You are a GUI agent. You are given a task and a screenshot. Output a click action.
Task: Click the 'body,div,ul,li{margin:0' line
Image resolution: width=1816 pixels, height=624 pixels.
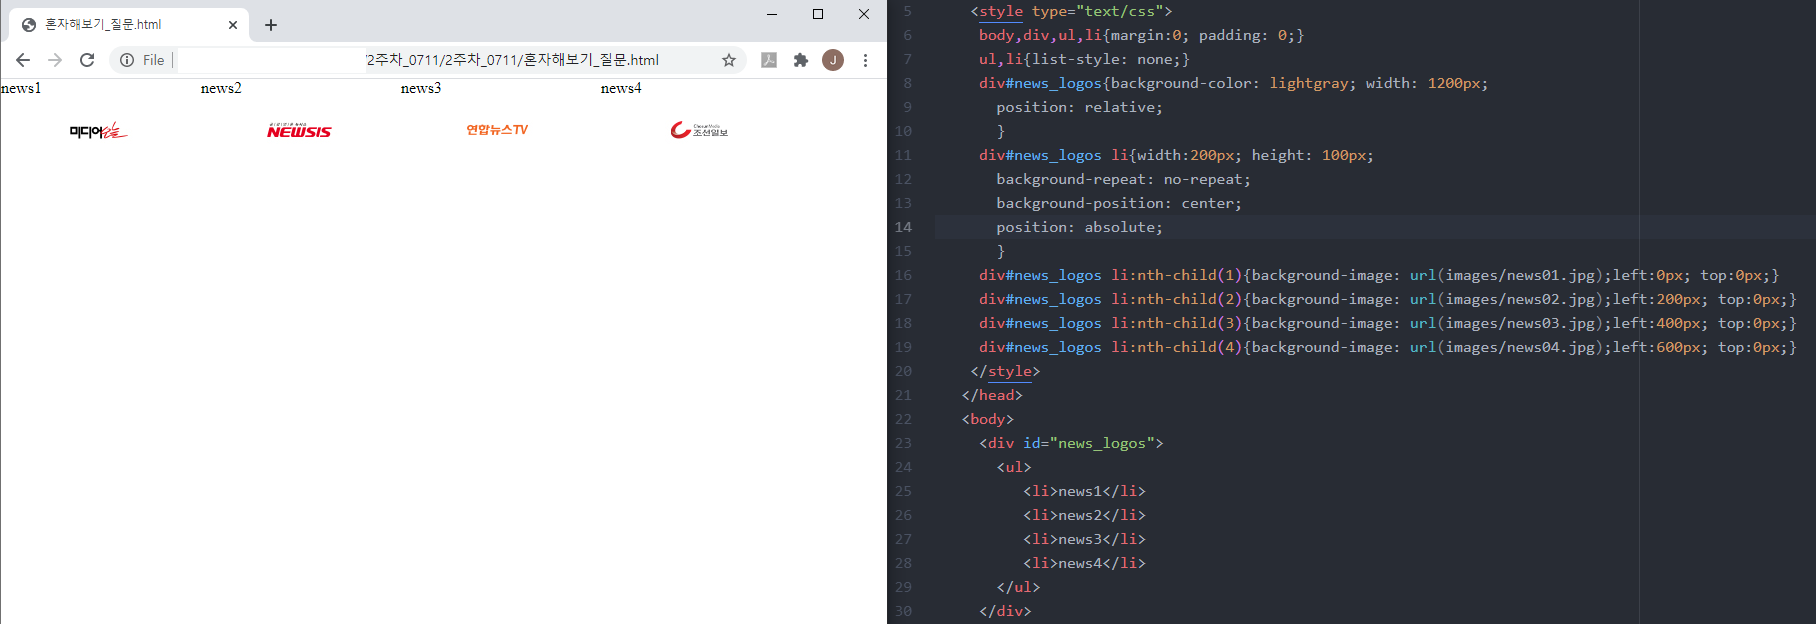(x=1141, y=35)
